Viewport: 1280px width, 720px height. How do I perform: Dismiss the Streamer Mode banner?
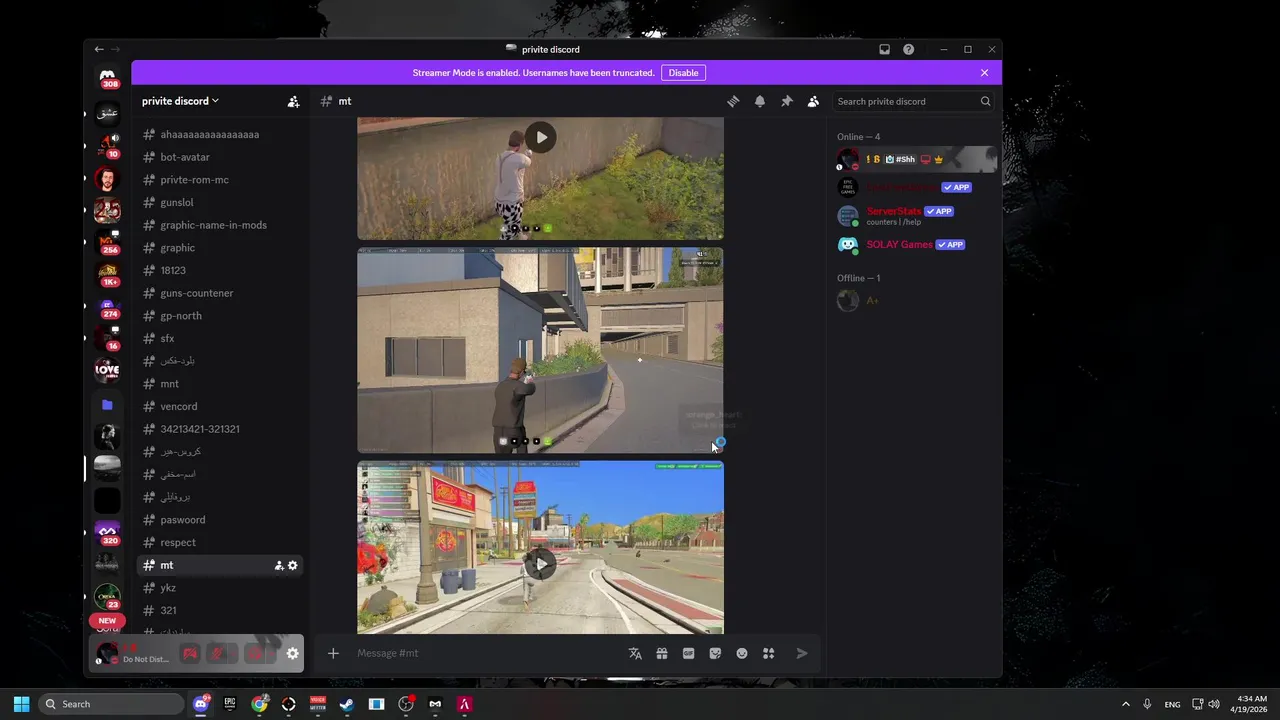pyautogui.click(x=984, y=72)
